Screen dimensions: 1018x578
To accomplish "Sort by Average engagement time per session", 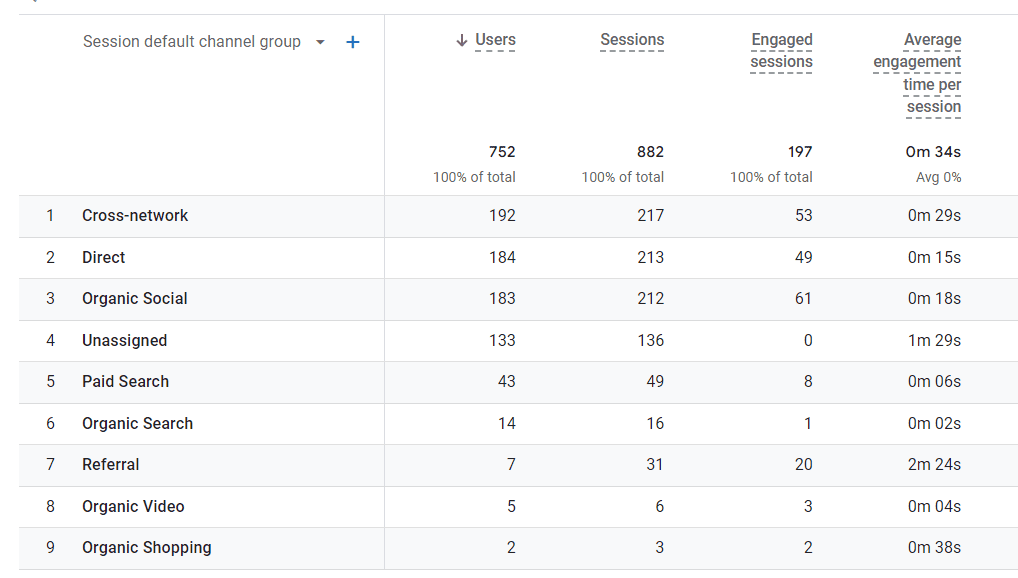I will tap(917, 73).
